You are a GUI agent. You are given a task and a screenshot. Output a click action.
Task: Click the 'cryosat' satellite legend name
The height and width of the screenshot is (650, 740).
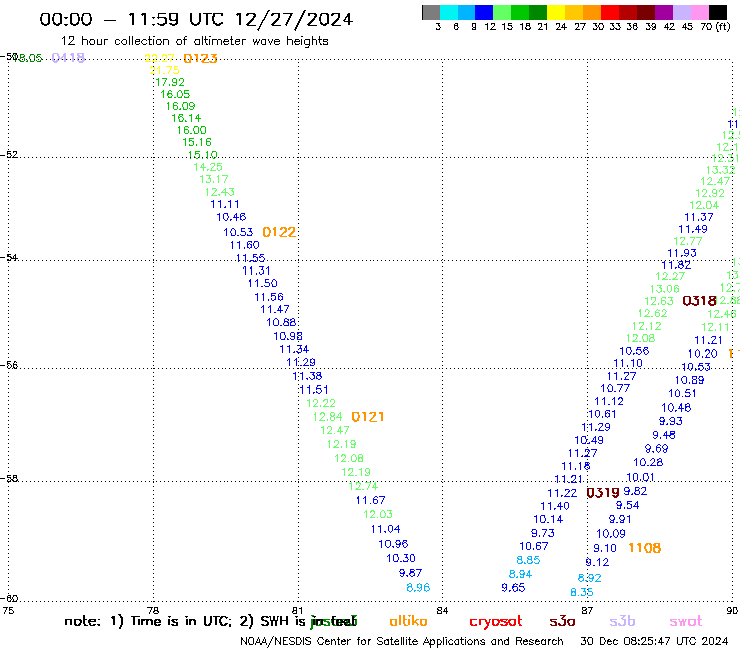(x=496, y=622)
